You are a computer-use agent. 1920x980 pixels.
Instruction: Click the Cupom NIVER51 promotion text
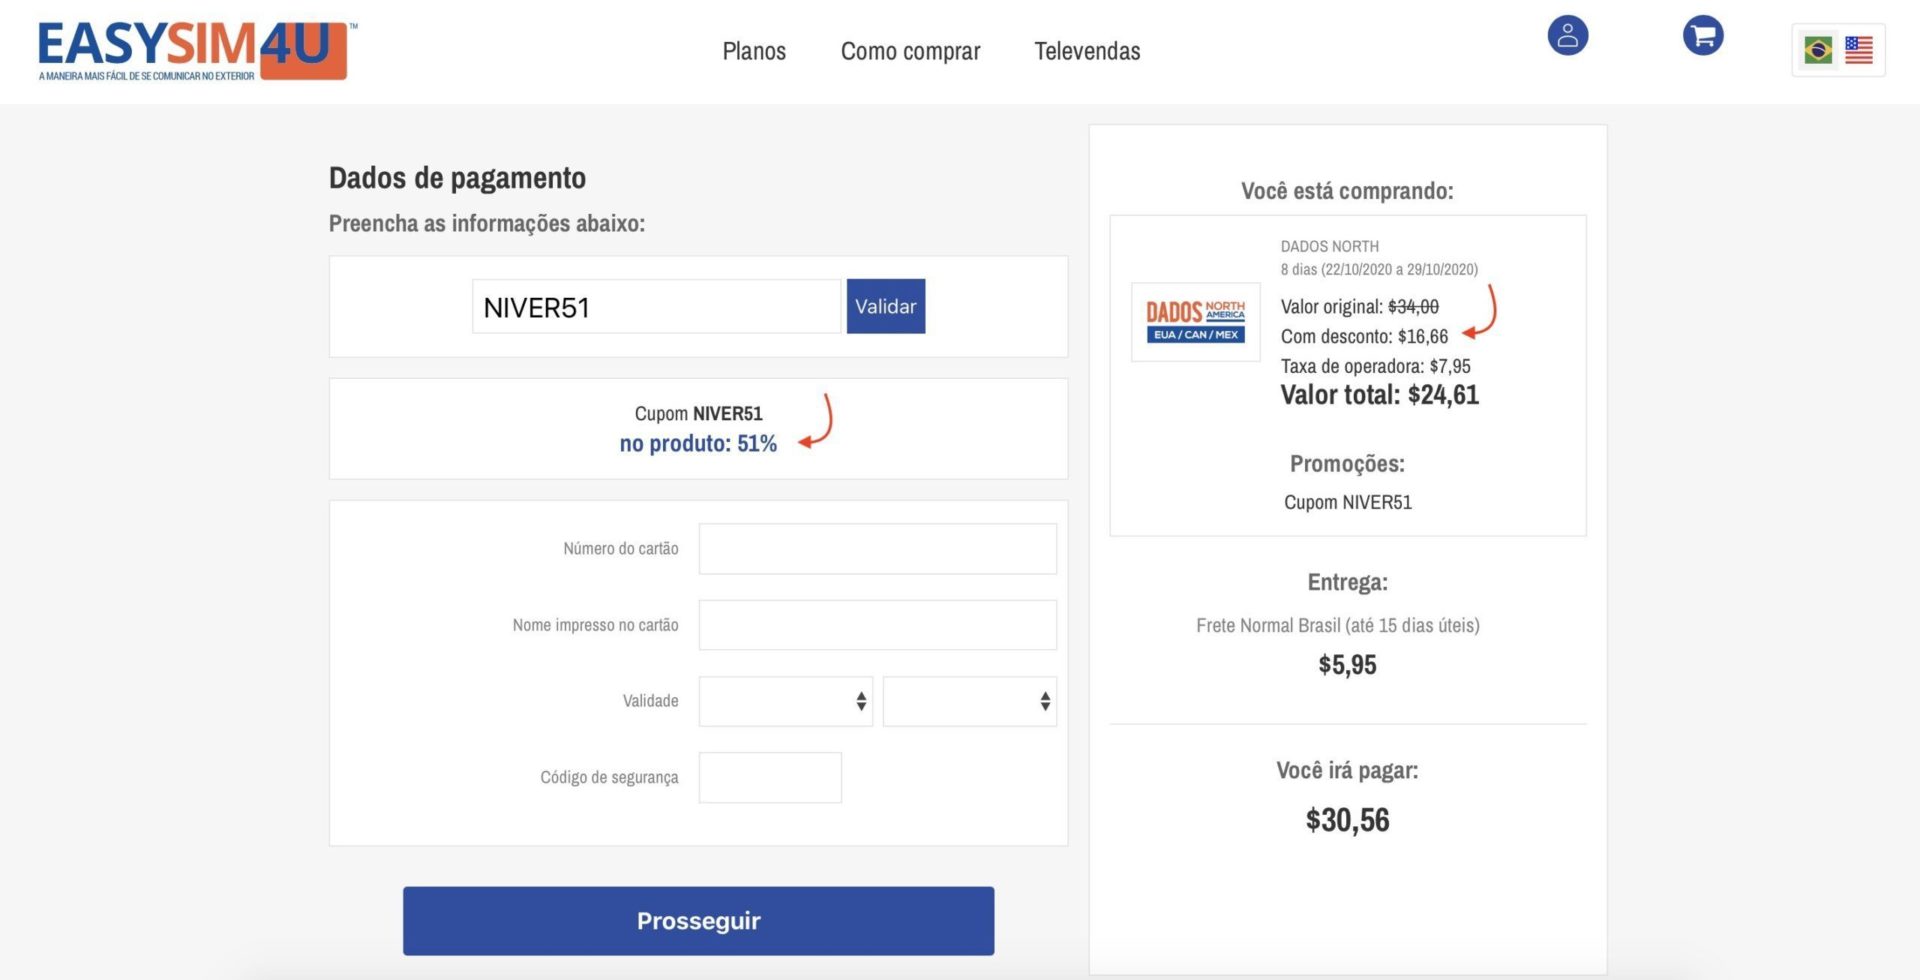tap(1347, 502)
